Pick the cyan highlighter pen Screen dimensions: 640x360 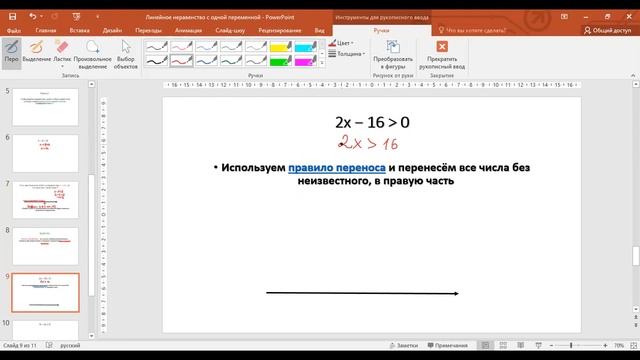tap(305, 46)
